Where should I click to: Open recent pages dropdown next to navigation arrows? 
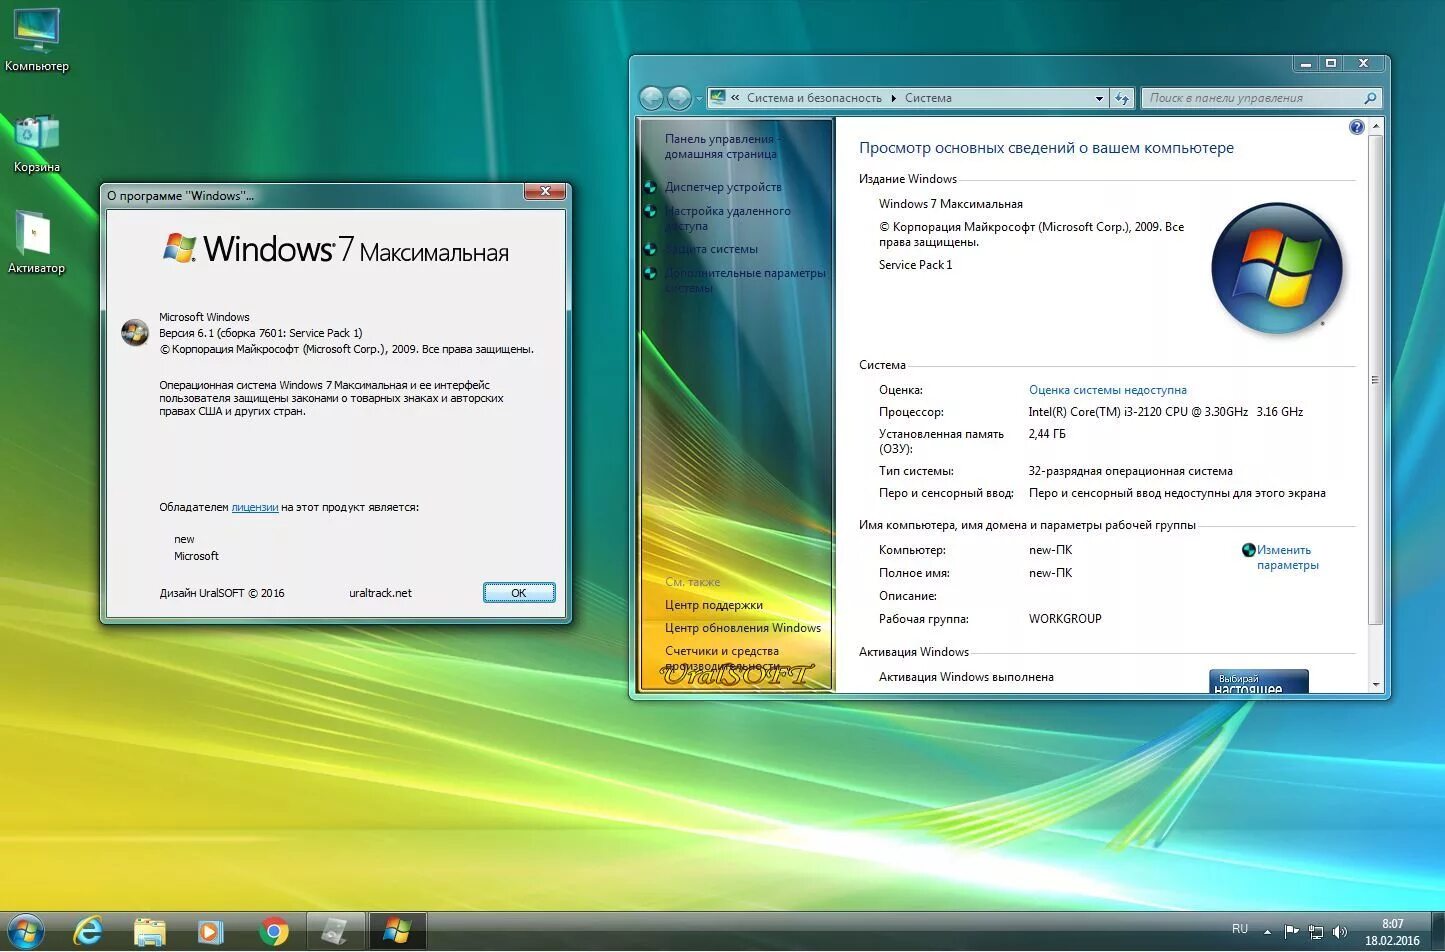(x=699, y=98)
